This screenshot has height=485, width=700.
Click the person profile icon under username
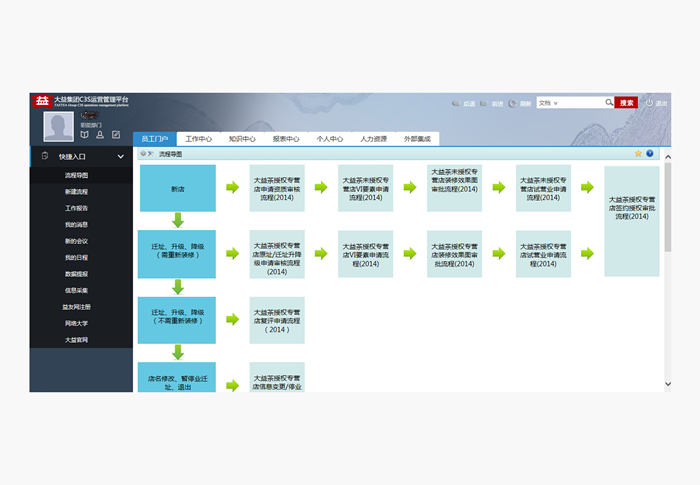100,134
